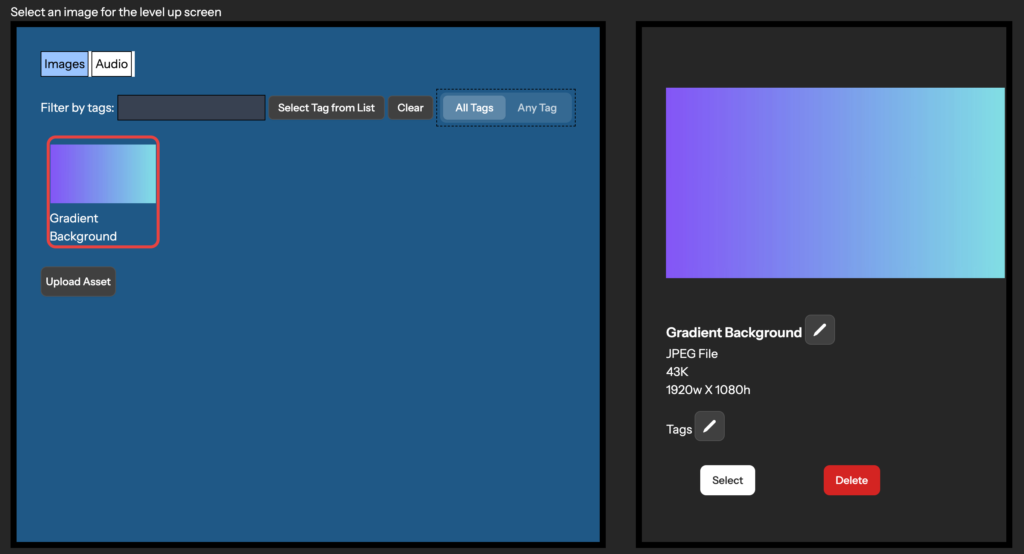The height and width of the screenshot is (554, 1024).
Task: Edit the Gradient Background asset name with pencil icon
Action: pos(820,330)
